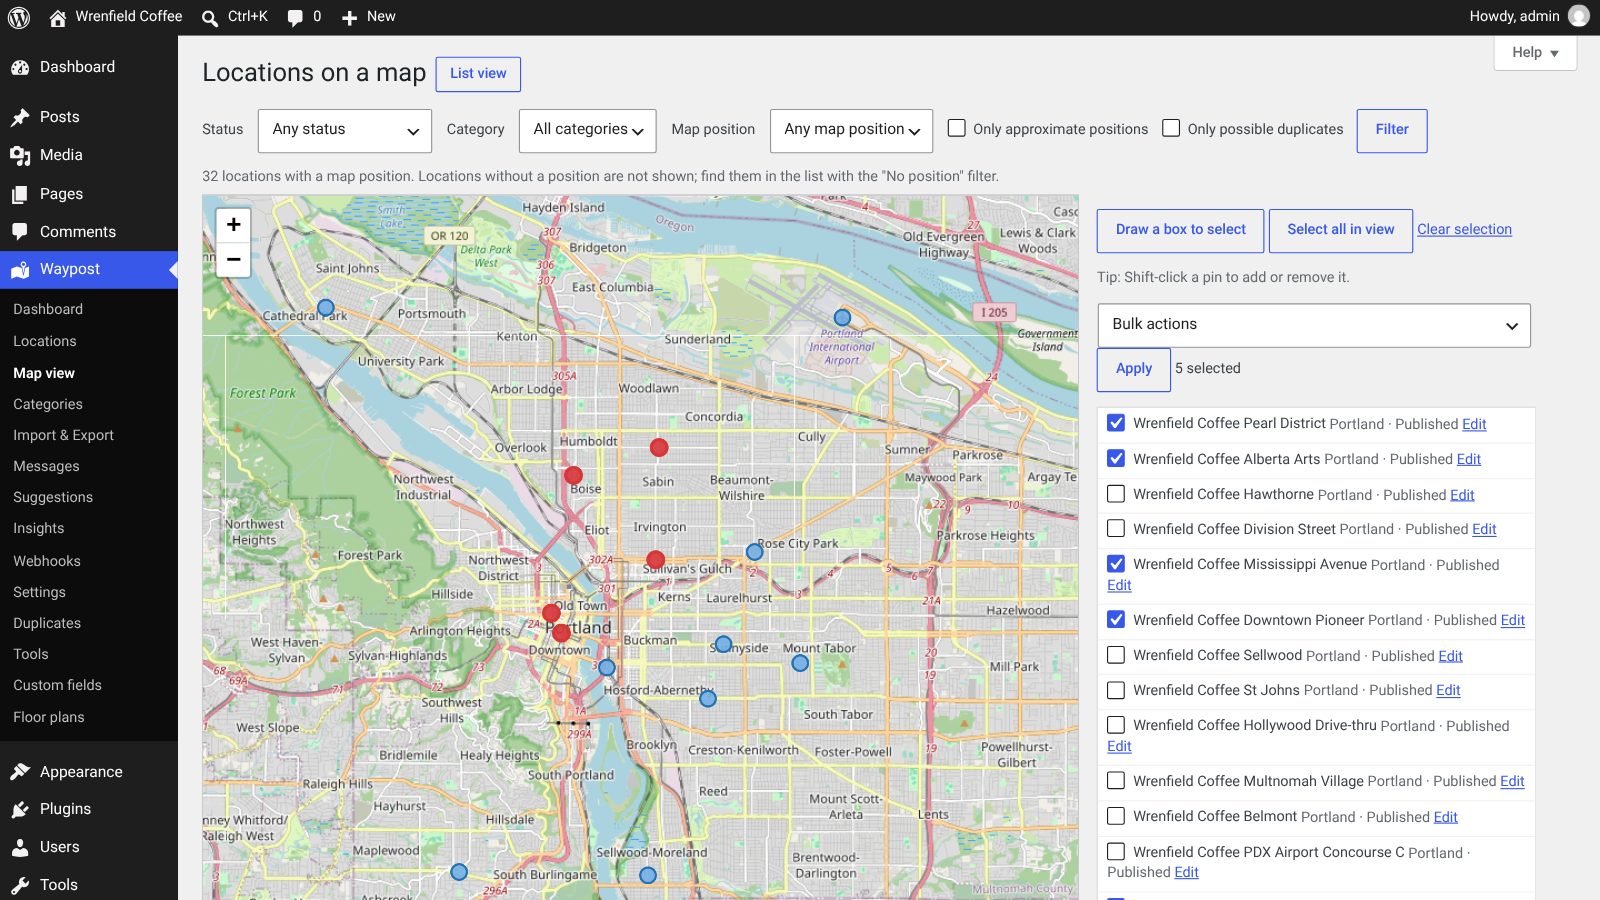The width and height of the screenshot is (1600, 900).
Task: Open Locations in the Waypost submenu
Action: [45, 341]
